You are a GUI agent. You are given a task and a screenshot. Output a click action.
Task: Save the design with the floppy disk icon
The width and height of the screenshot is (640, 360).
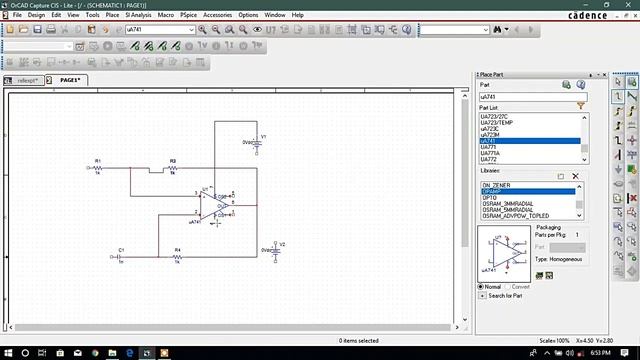(x=37, y=29)
